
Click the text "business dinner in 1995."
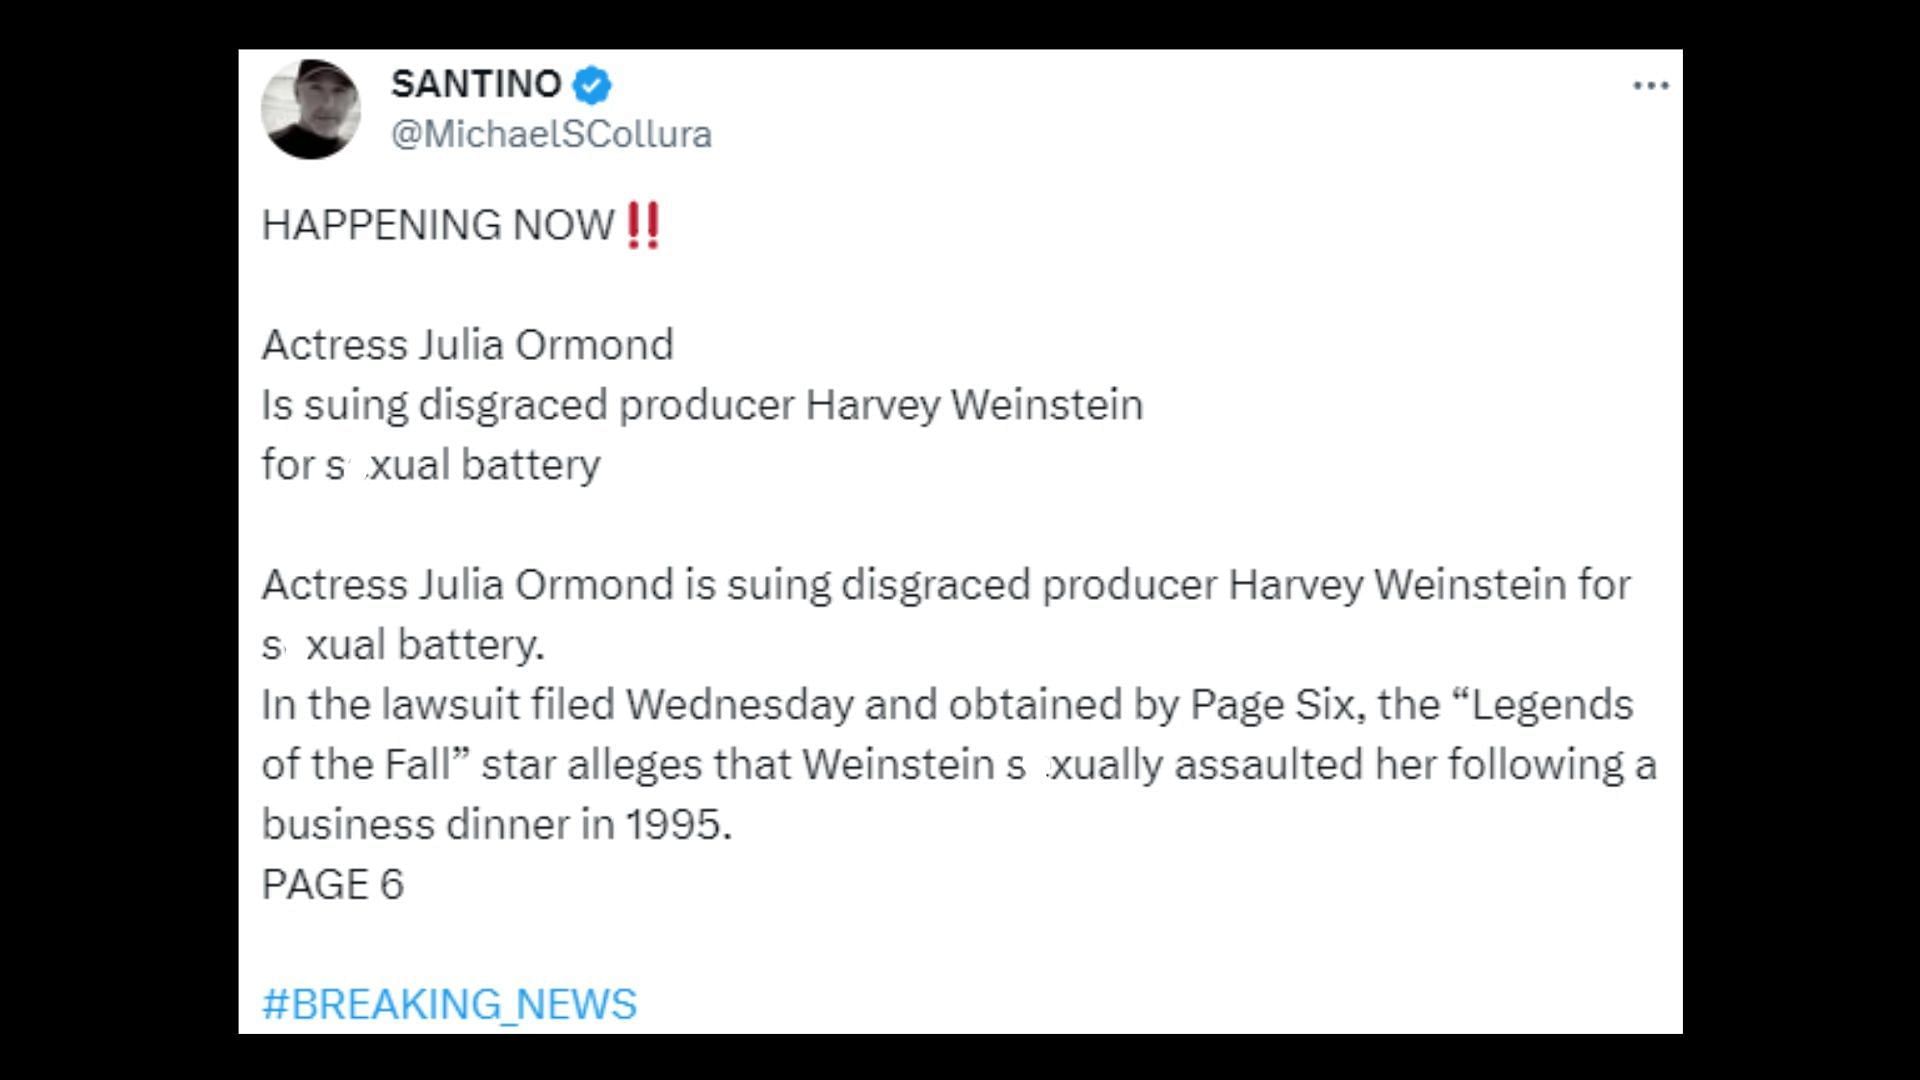click(497, 825)
